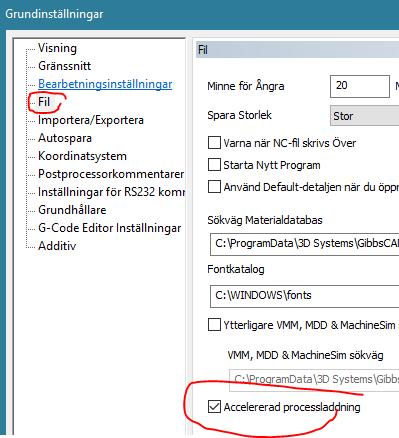Open the Bearbetningsinställningar link
The width and height of the screenshot is (399, 438).
point(105,84)
